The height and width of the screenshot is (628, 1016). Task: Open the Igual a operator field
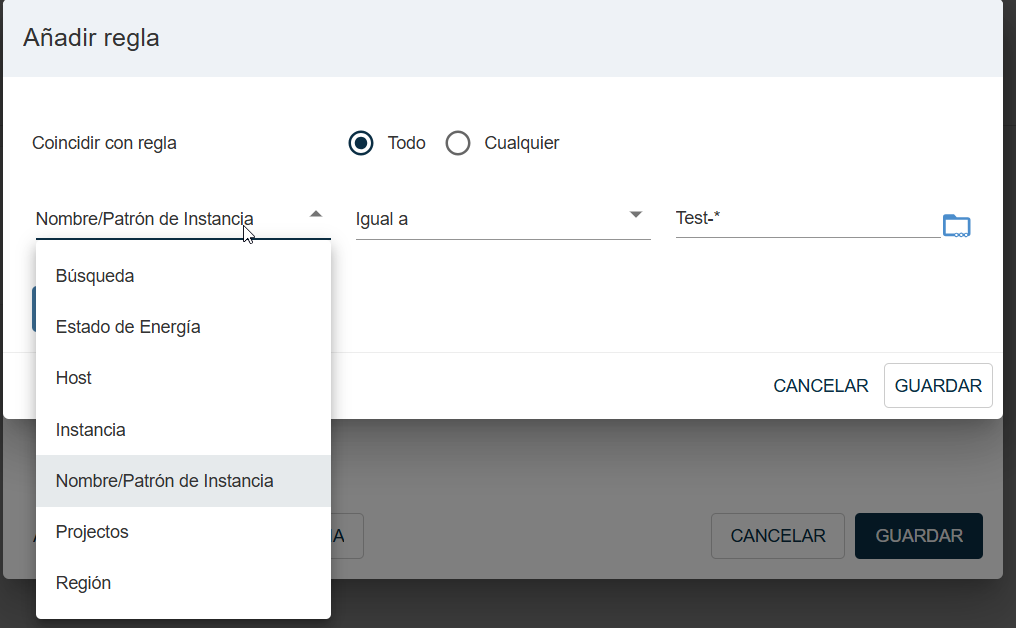(490, 219)
